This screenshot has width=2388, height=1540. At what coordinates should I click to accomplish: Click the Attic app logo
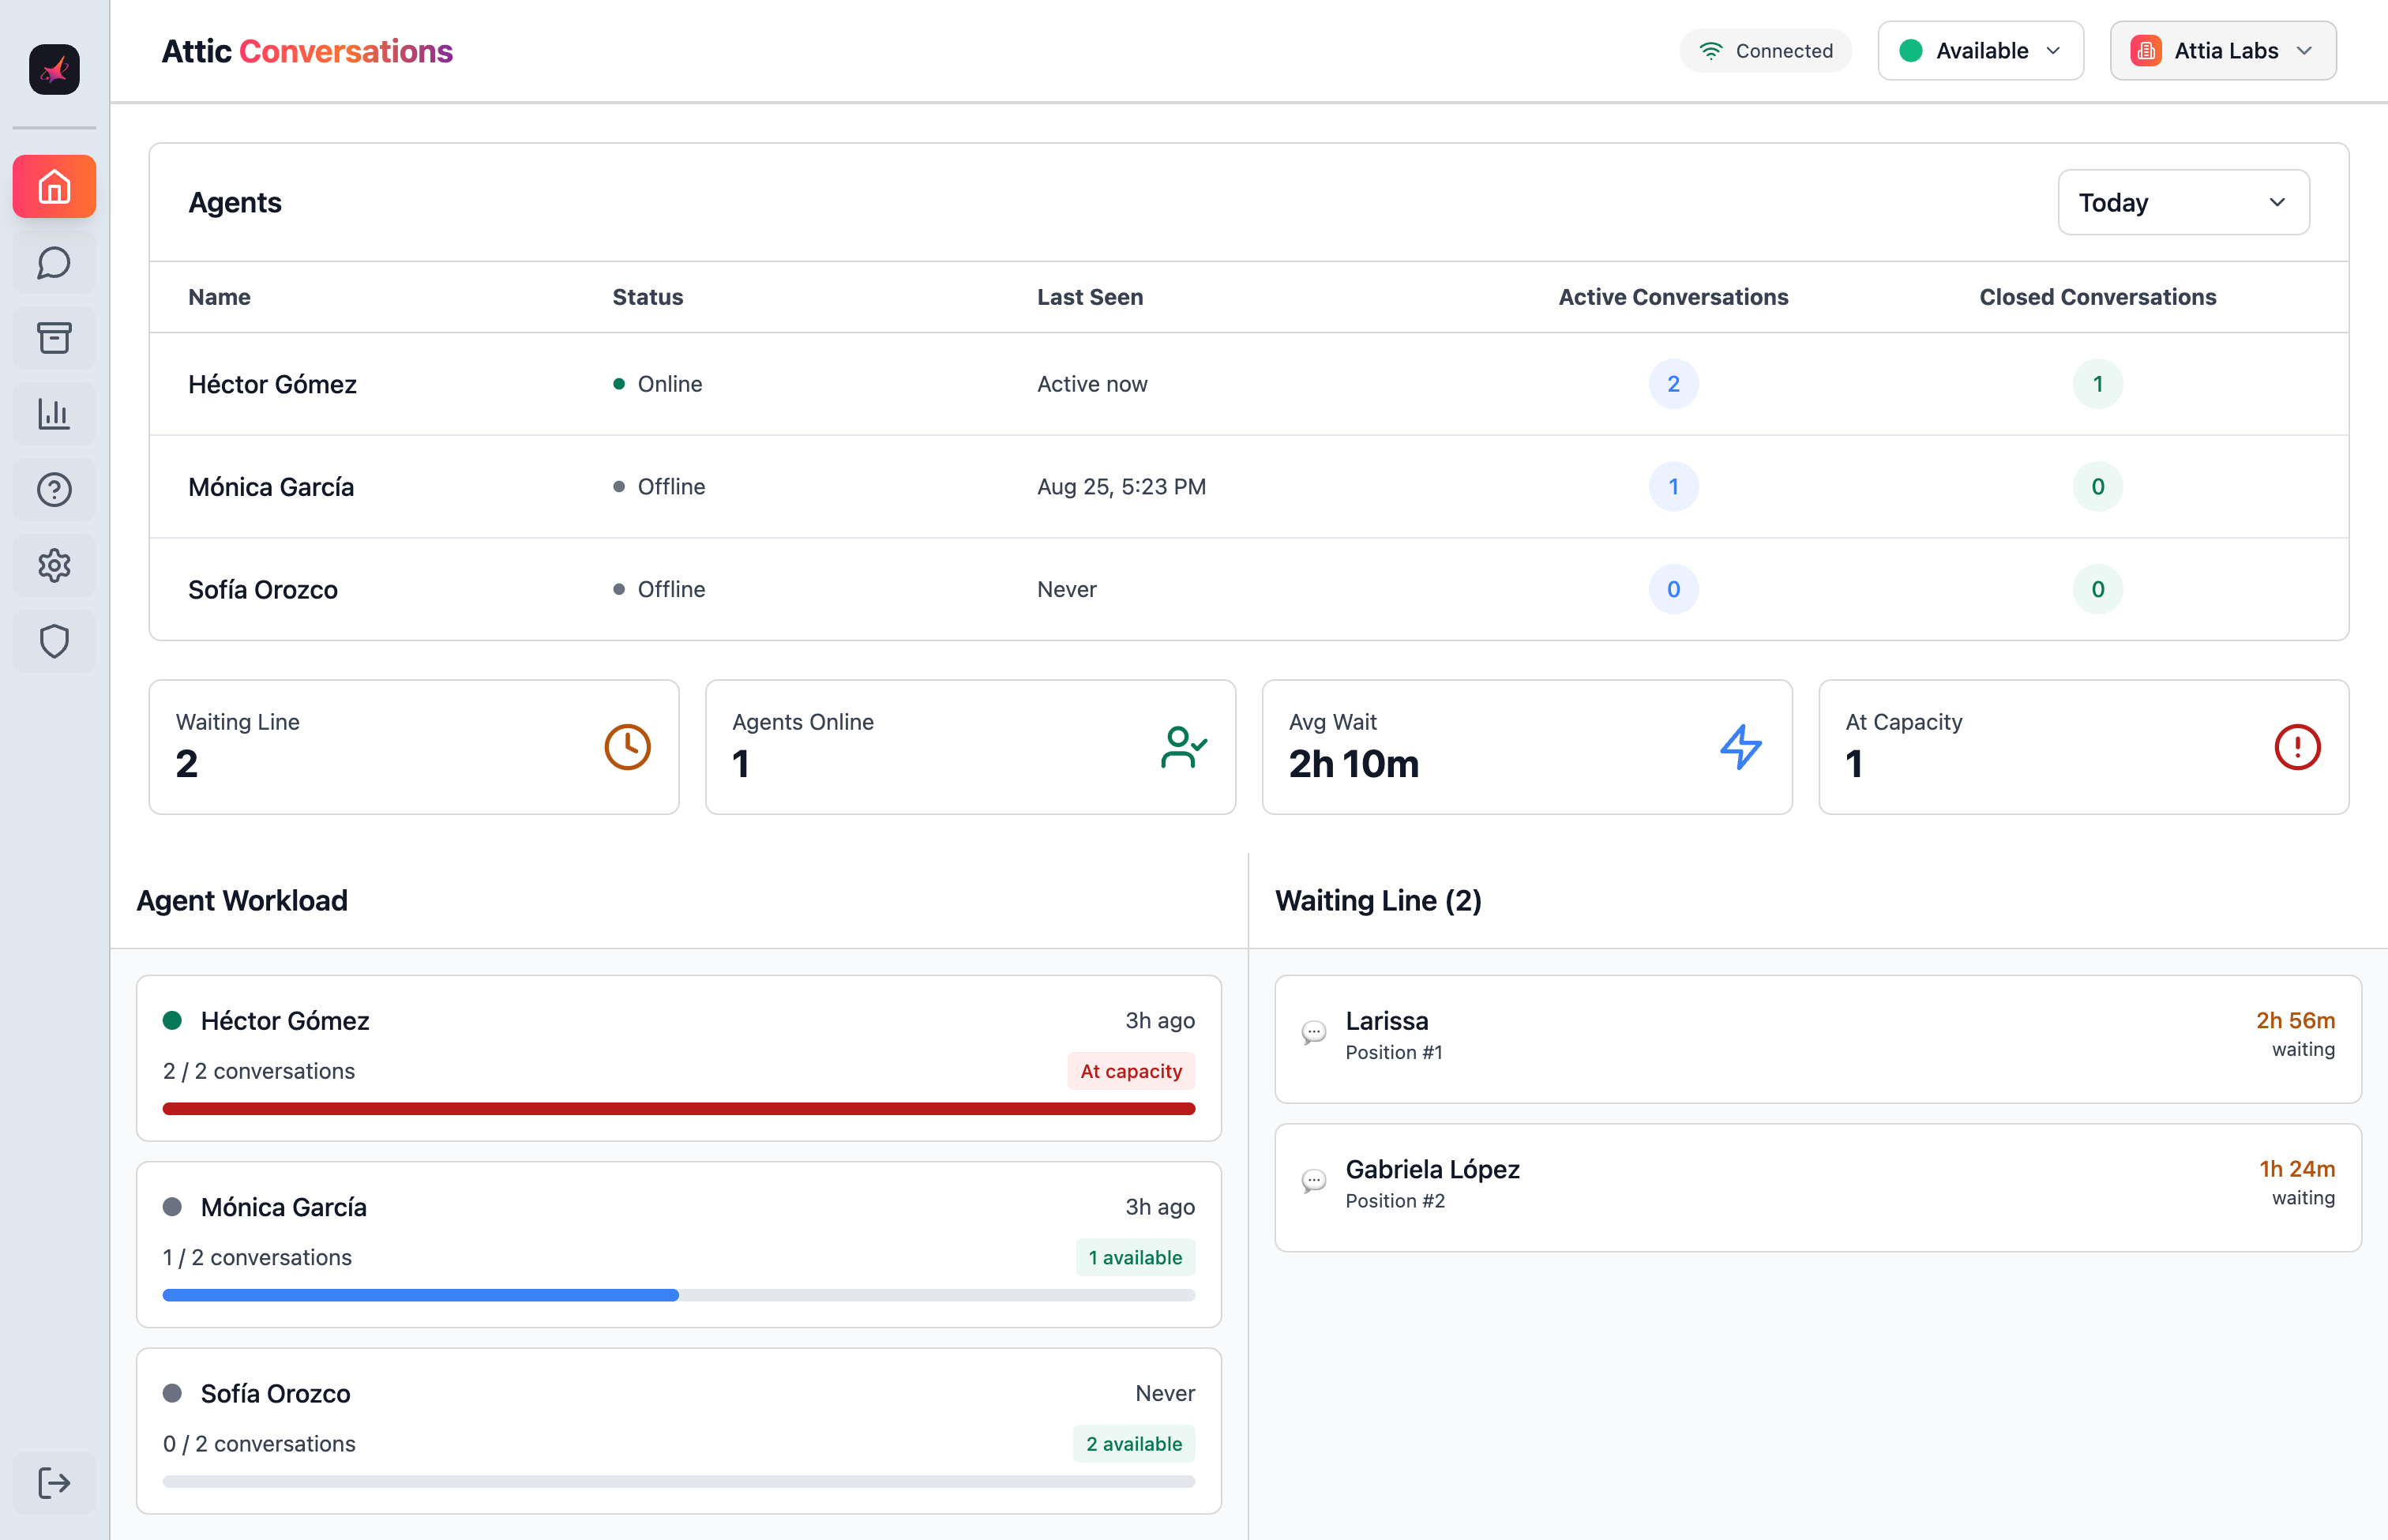pos(54,69)
